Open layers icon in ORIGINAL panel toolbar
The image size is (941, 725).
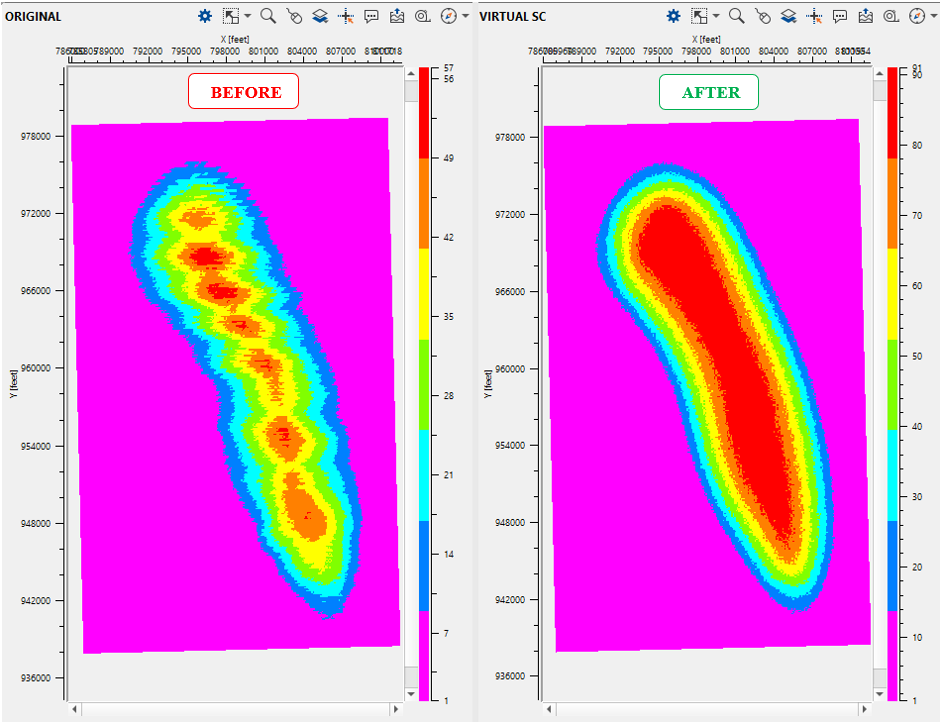320,16
